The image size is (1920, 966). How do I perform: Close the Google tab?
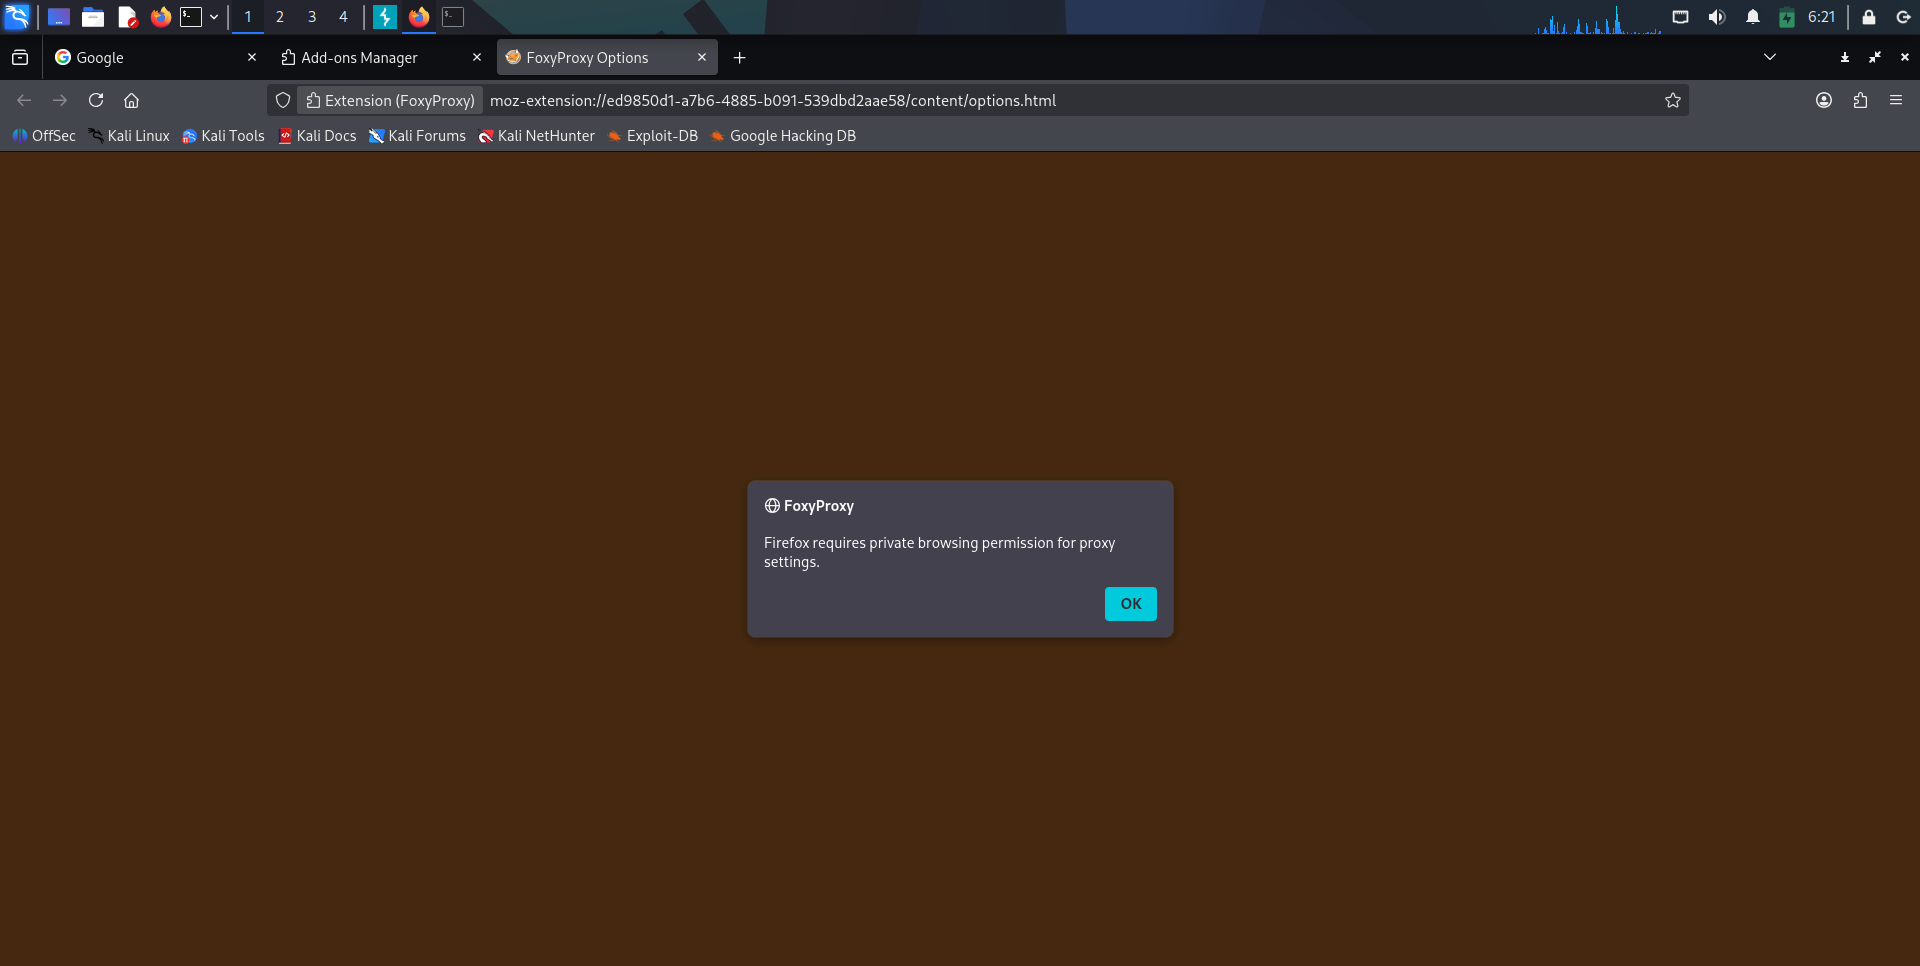click(x=252, y=58)
